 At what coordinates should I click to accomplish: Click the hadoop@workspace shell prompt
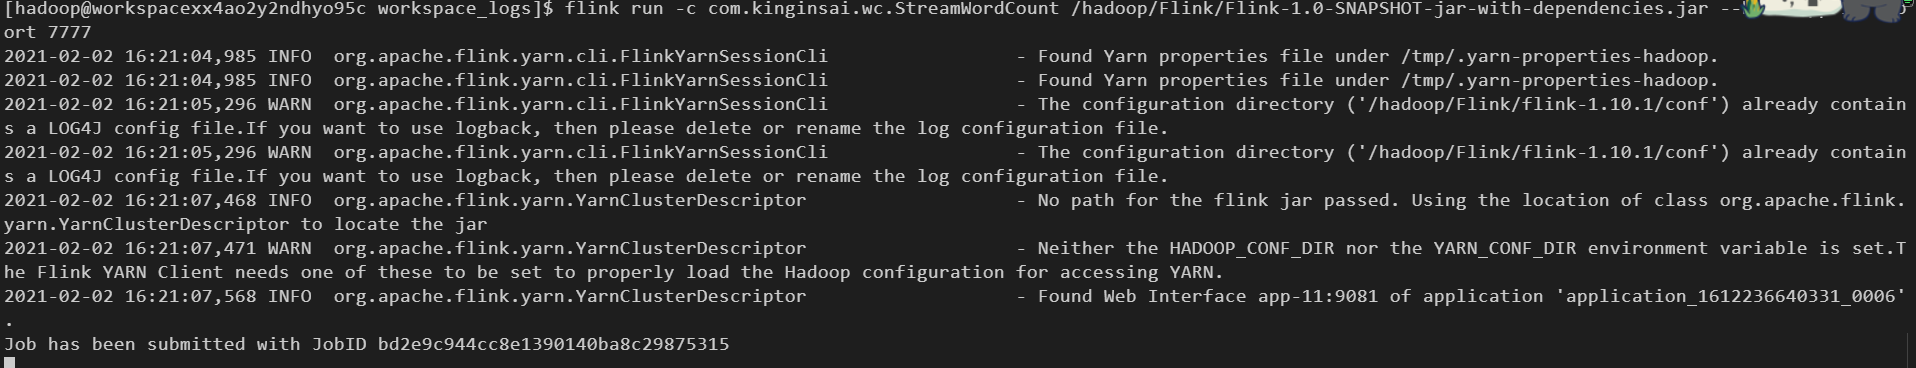278,9
